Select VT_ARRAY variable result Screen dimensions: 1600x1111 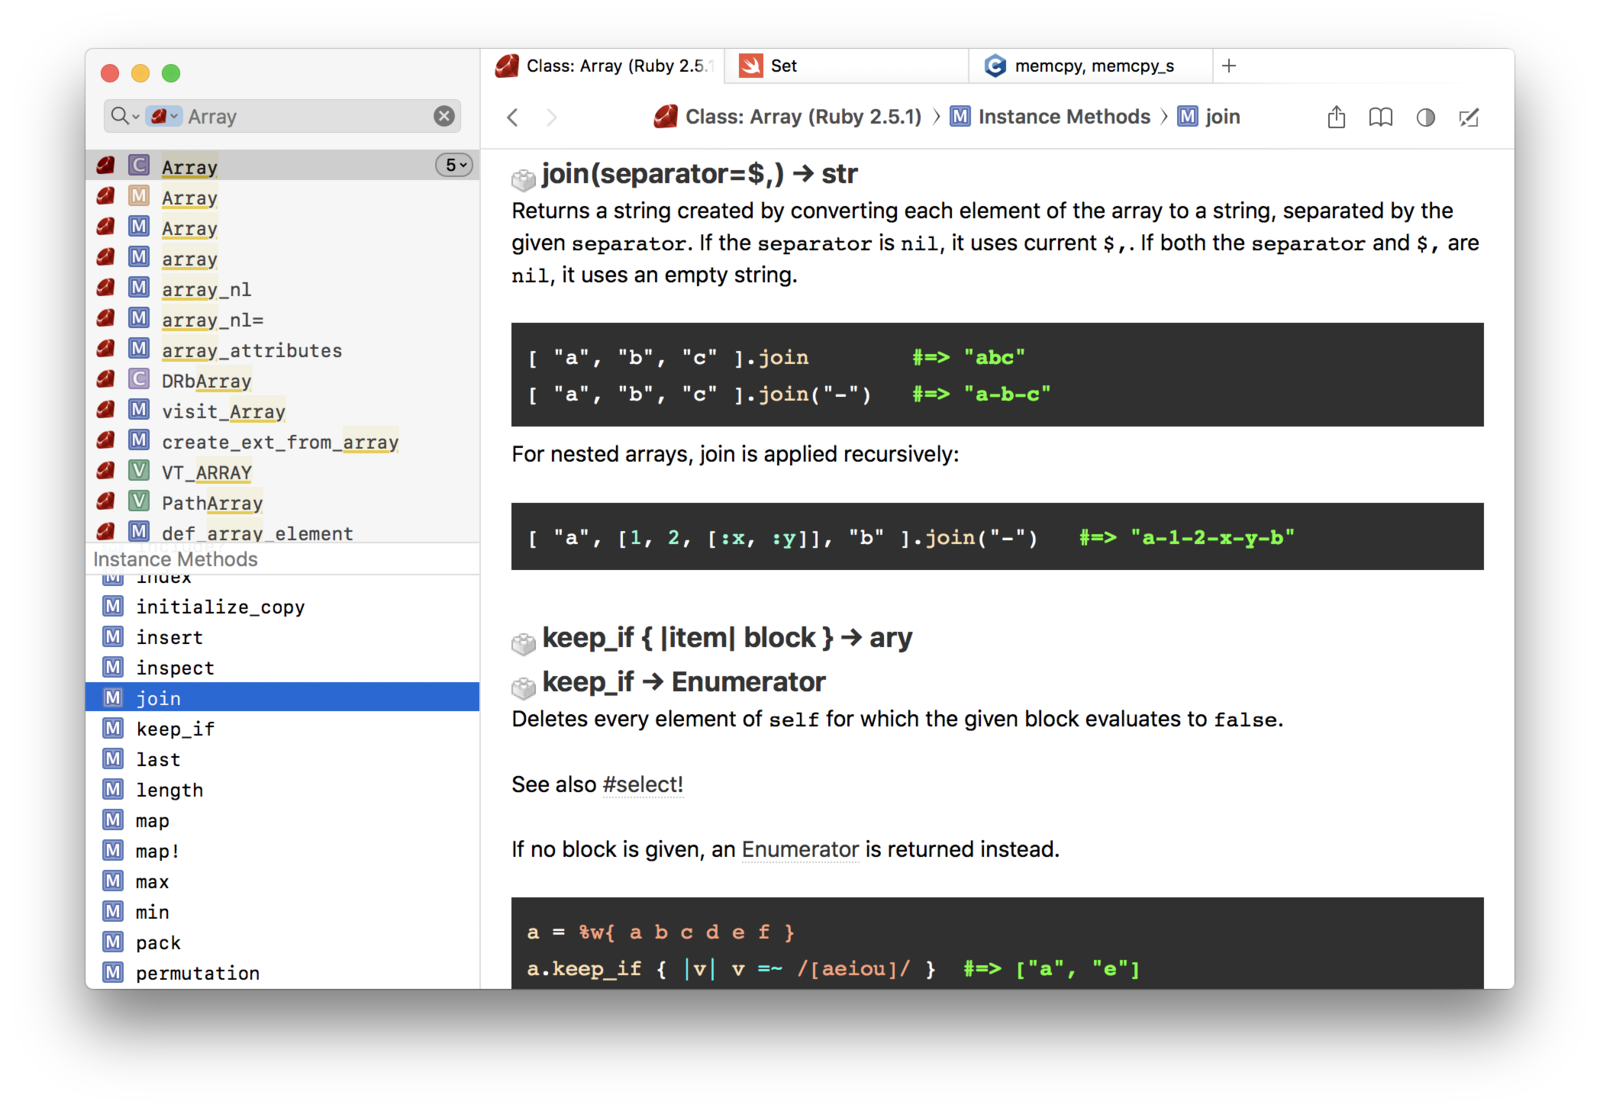(282, 473)
